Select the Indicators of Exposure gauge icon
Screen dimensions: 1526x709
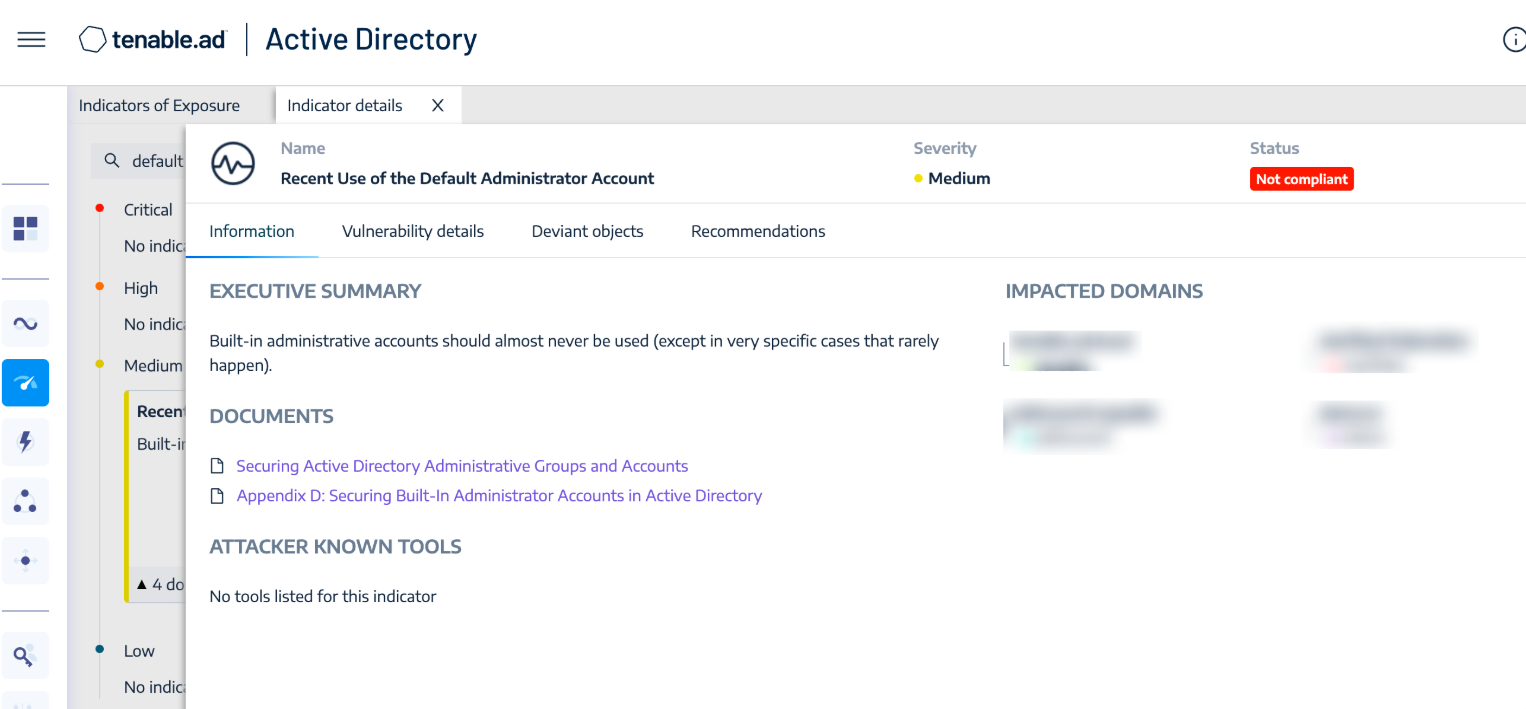click(25, 383)
